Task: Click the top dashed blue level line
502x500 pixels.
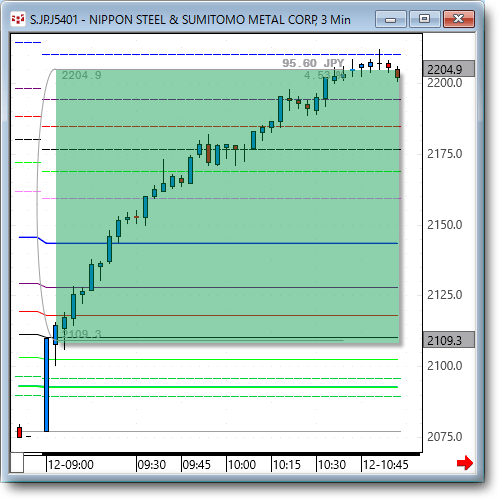Action: coord(221,54)
